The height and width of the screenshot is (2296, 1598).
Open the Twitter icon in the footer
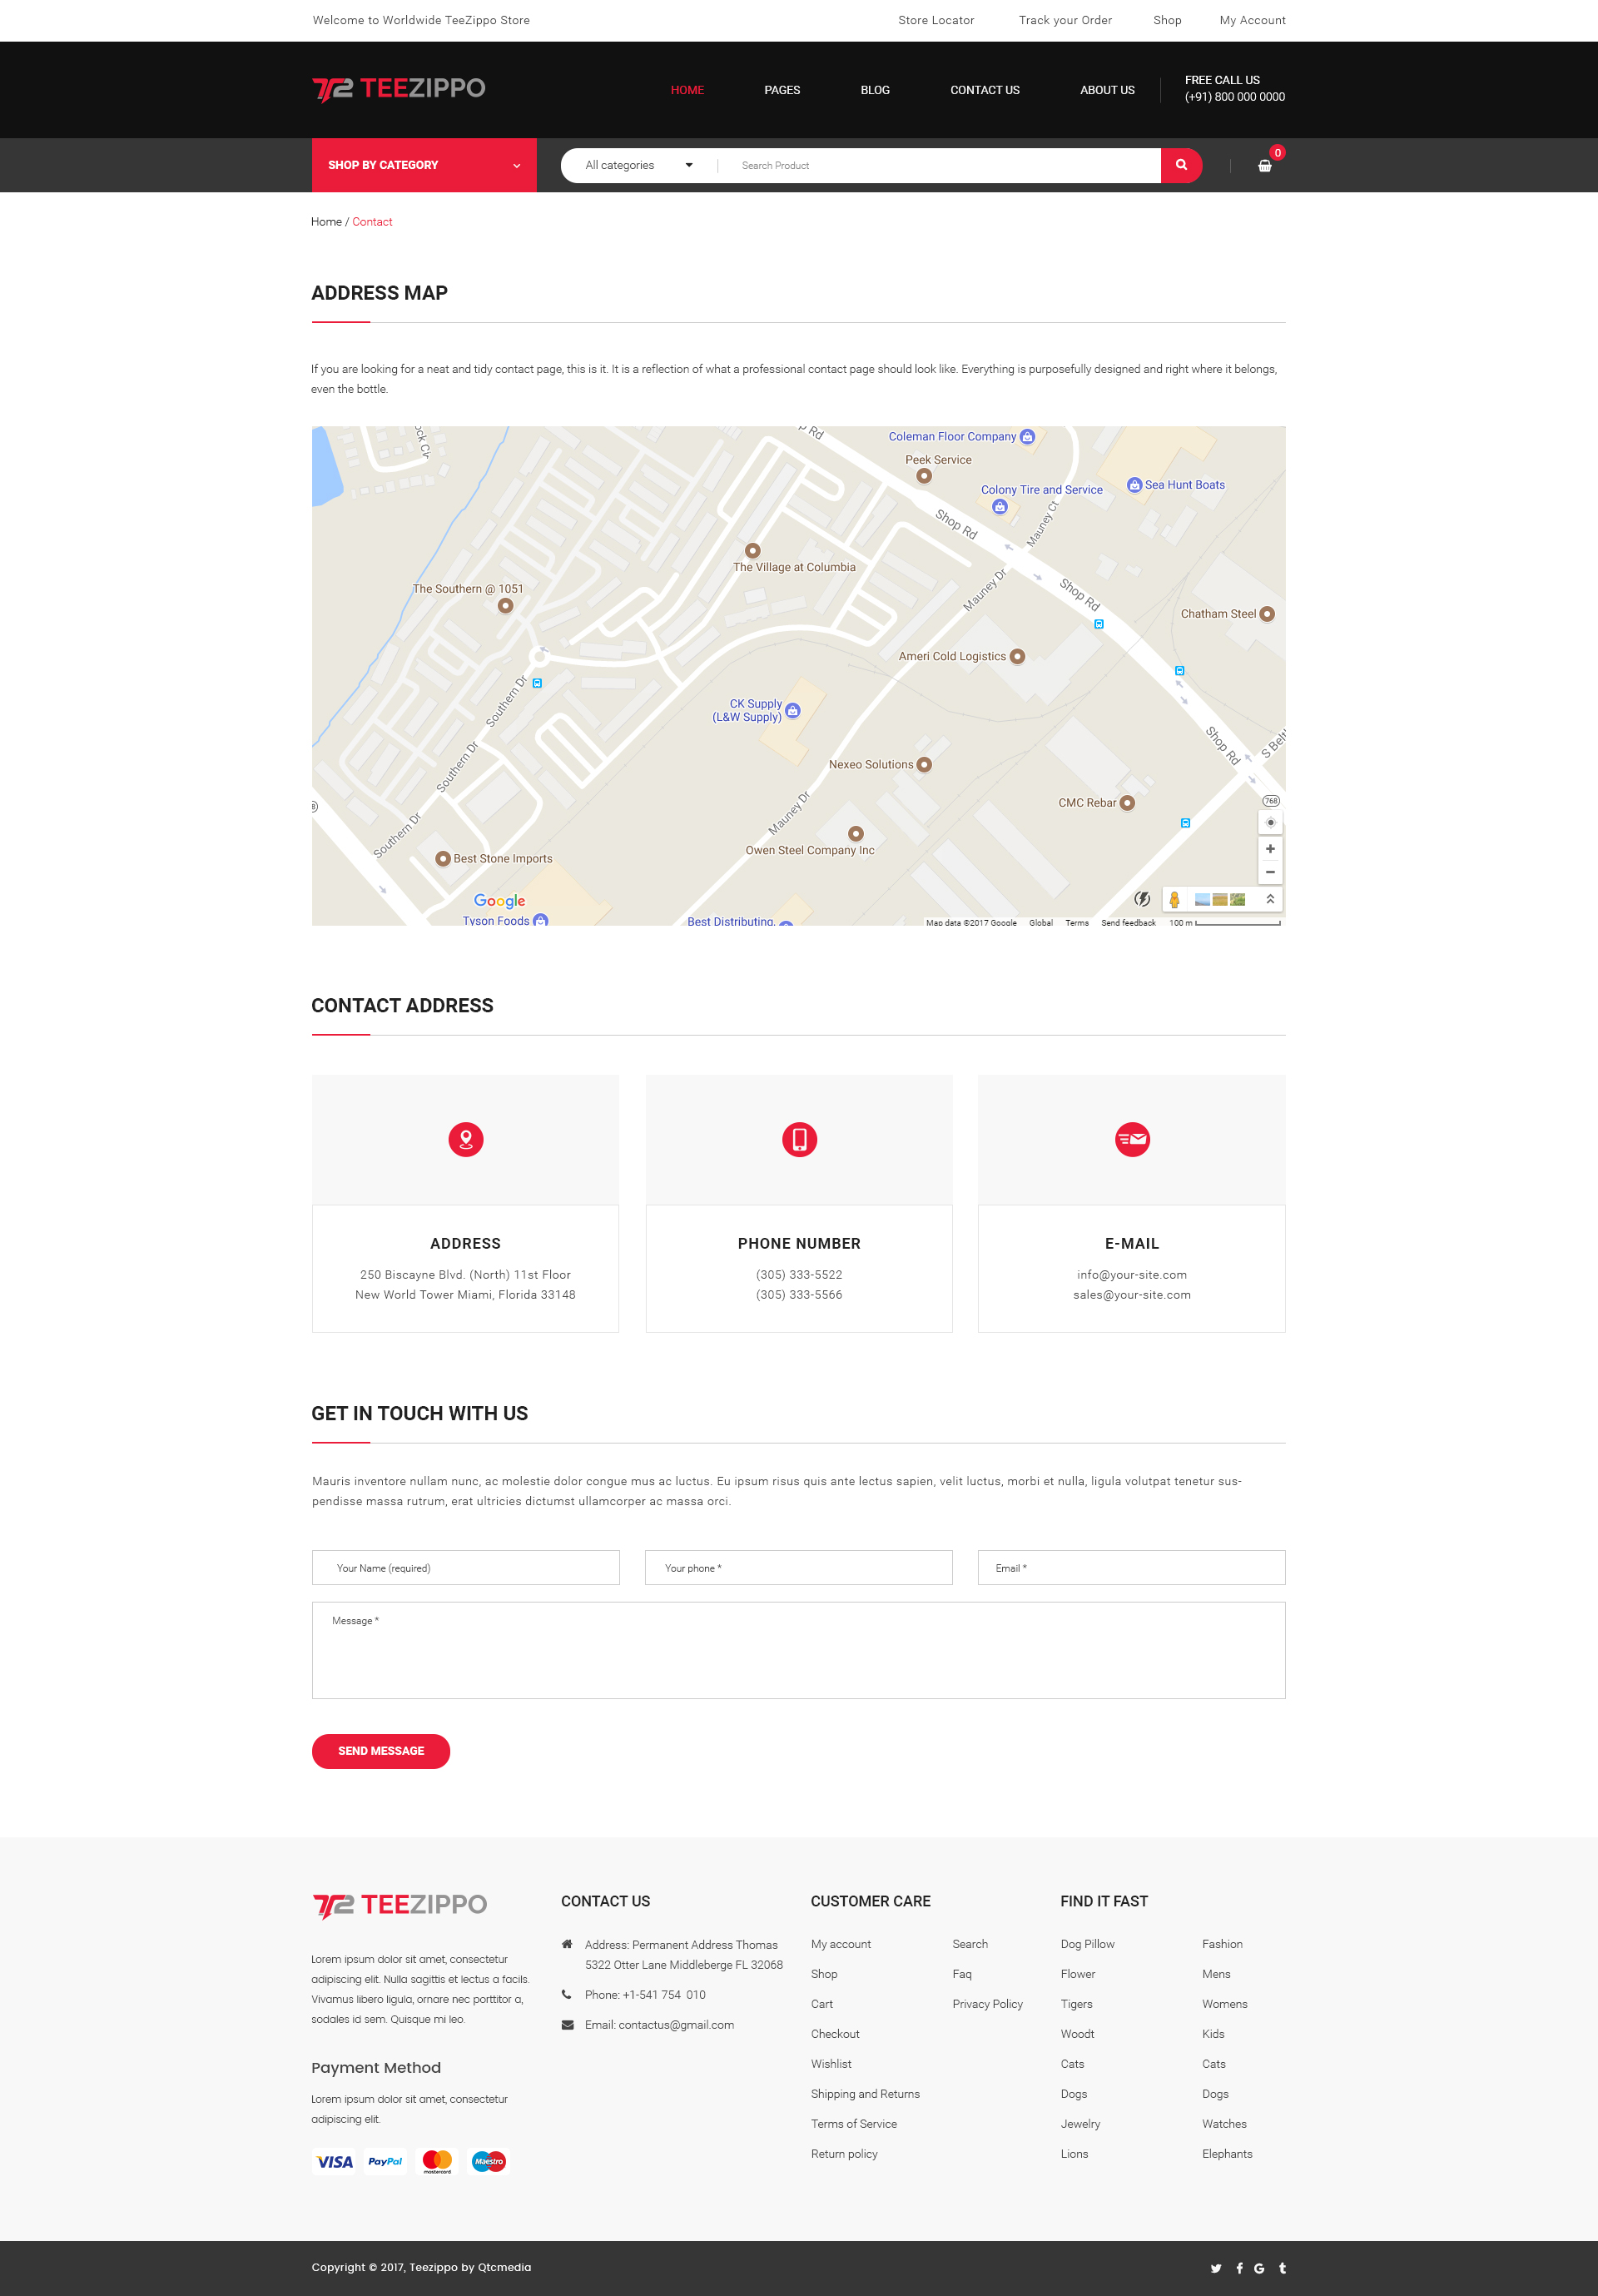tap(1216, 2268)
